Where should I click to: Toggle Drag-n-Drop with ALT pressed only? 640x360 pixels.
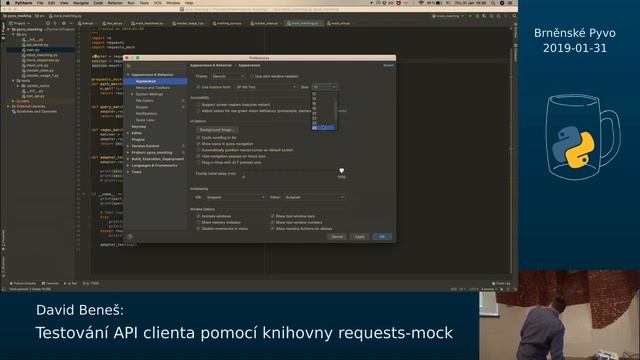click(198, 162)
